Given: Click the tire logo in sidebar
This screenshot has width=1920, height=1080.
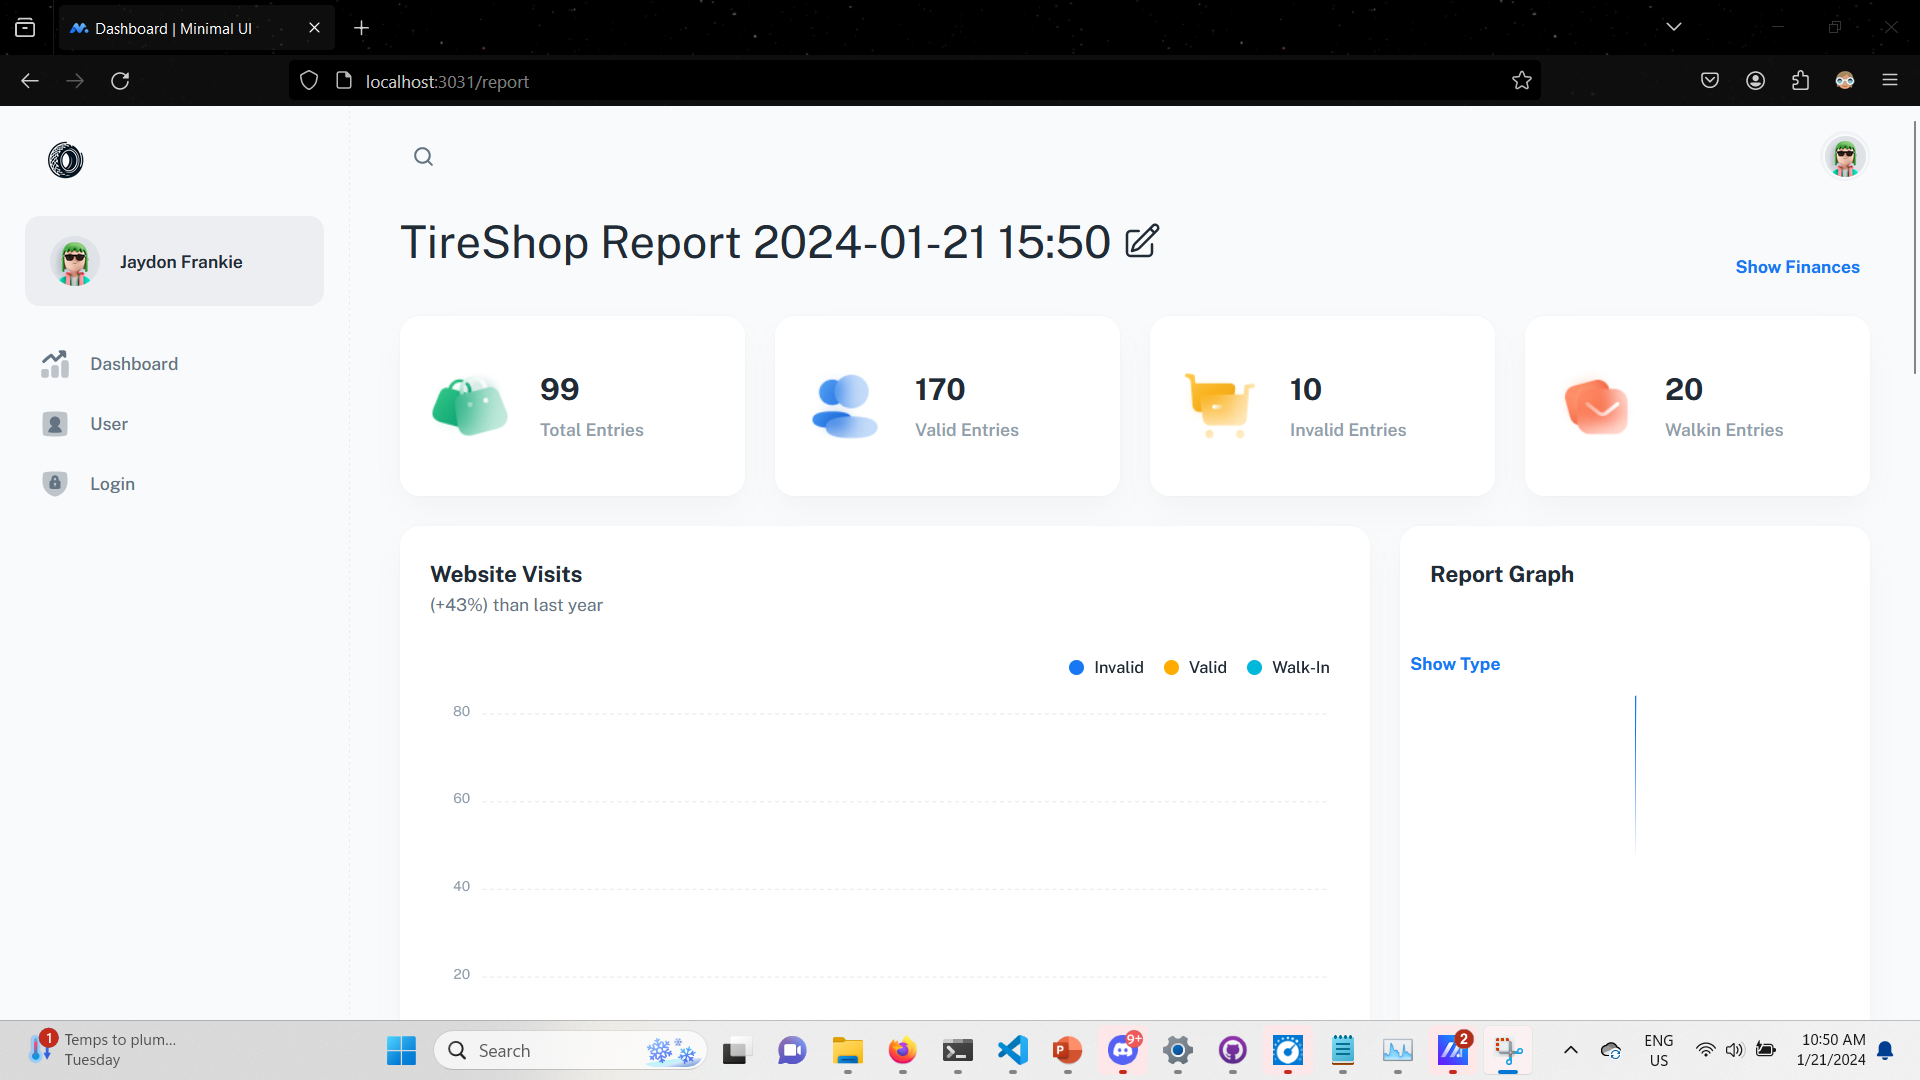Looking at the screenshot, I should click(66, 160).
